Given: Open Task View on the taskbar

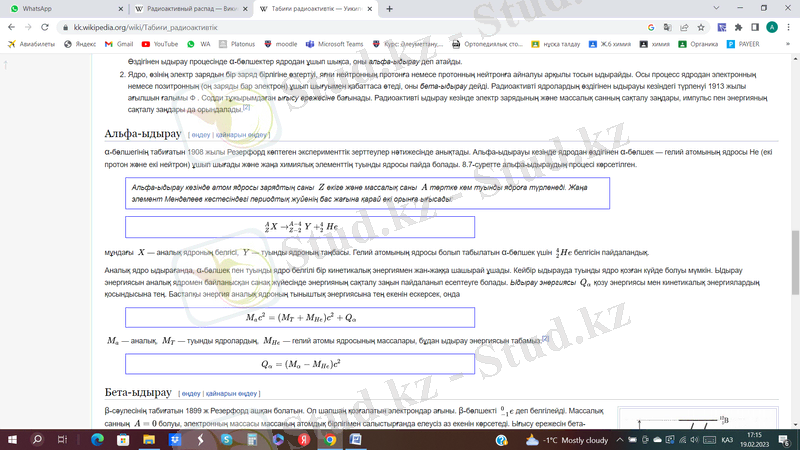Looking at the screenshot, I should coord(62,440).
